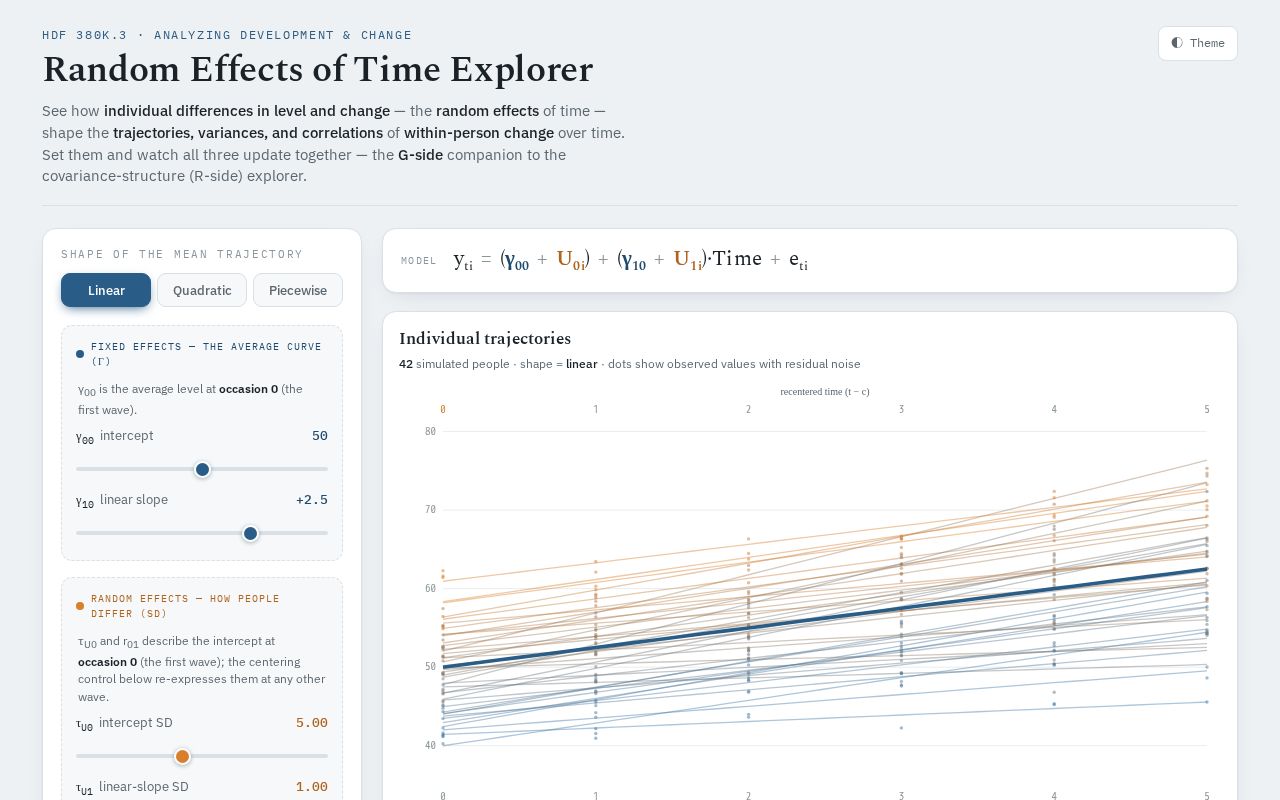Screen dimensions: 1280x800
Task: Click the orange 0 on the recentered time axis
Action: pos(443,409)
